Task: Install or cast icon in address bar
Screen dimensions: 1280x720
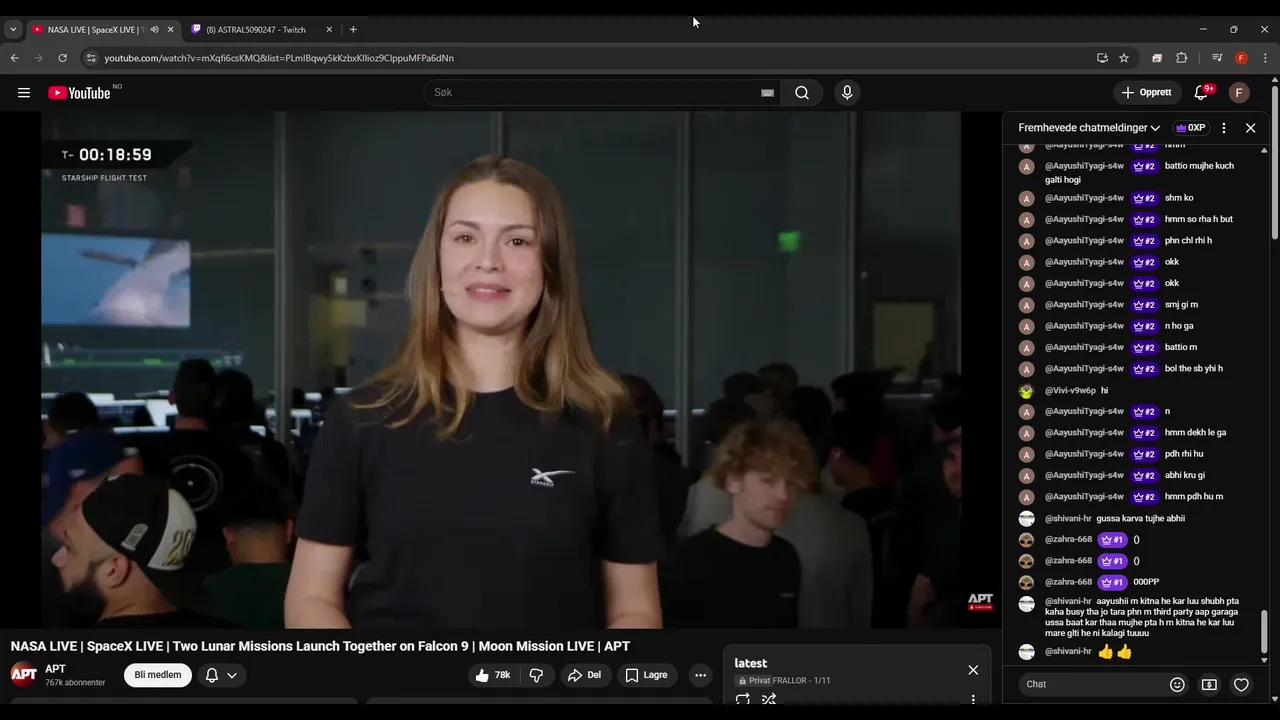Action: pyautogui.click(x=1102, y=58)
